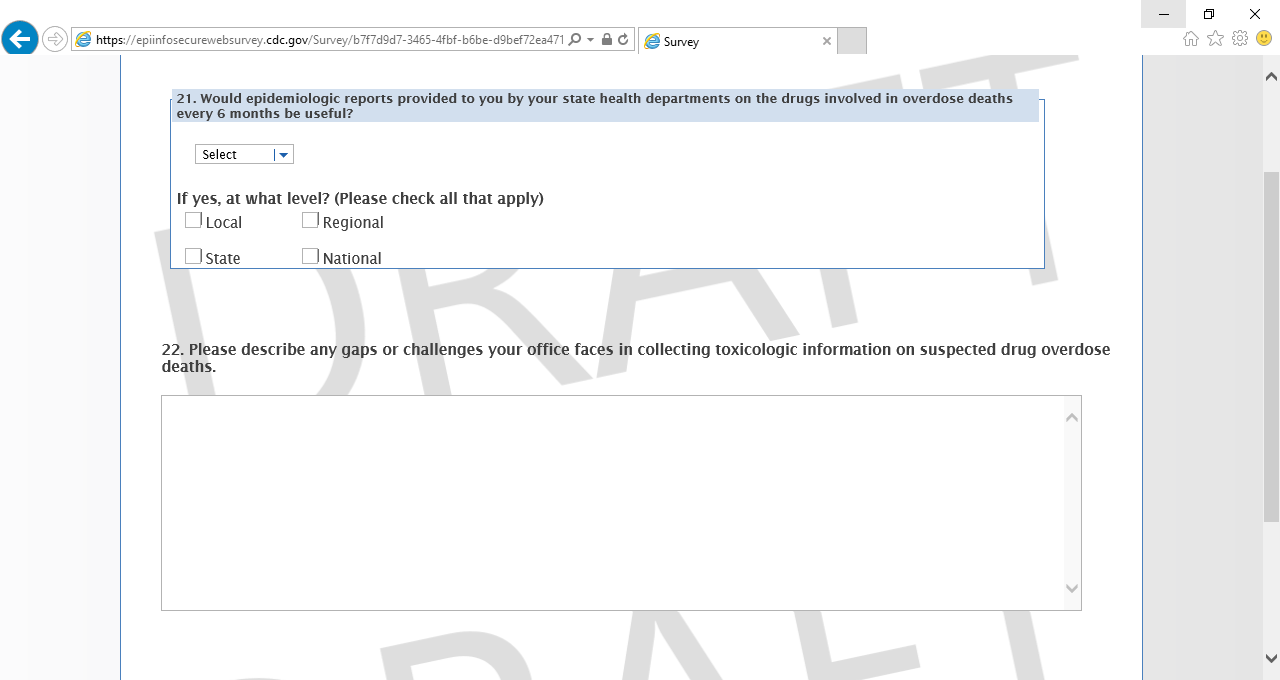Go back with the browser back arrow
Image resolution: width=1280 pixels, height=680 pixels.
(20, 39)
